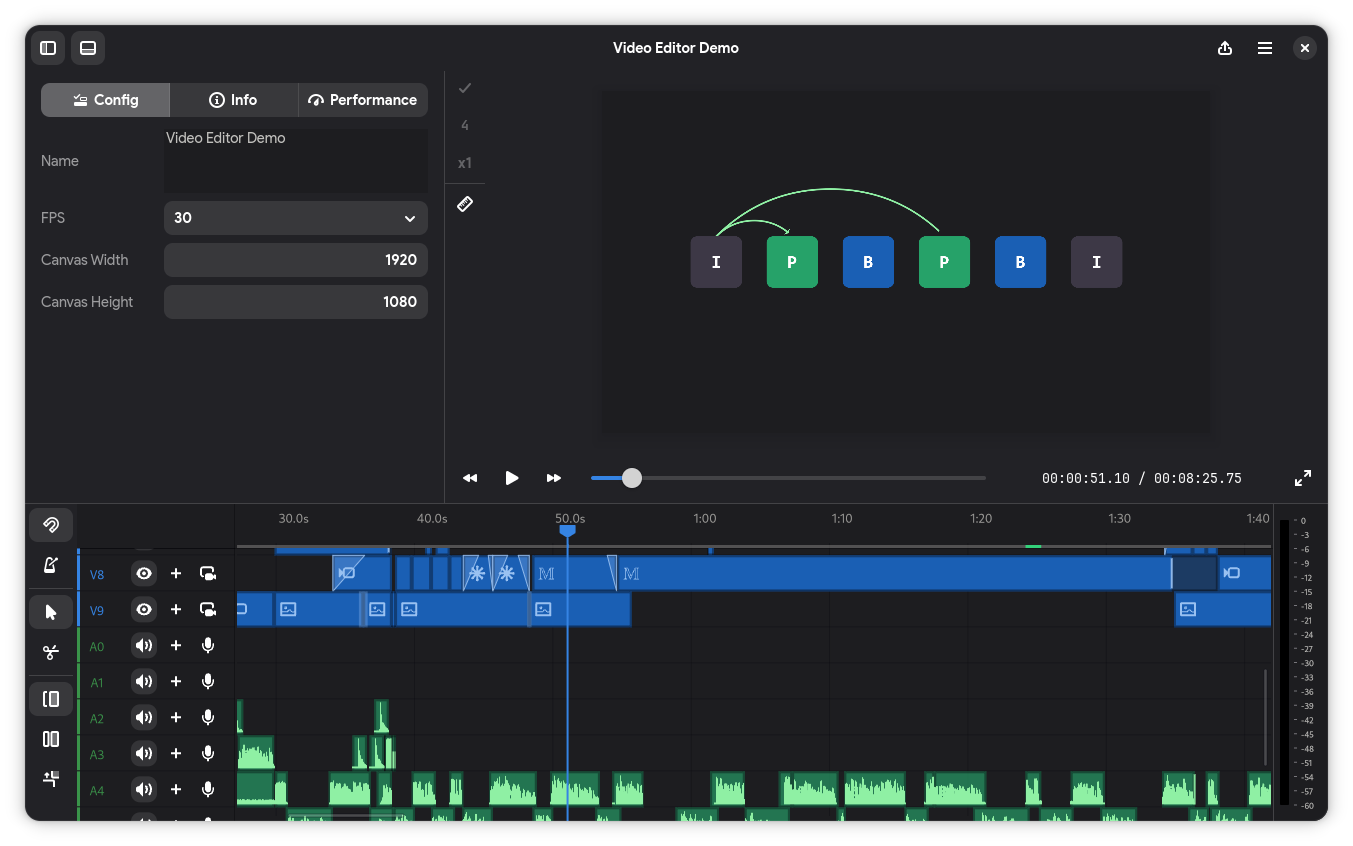
Task: Click the "4" button beside the preview
Action: click(465, 125)
